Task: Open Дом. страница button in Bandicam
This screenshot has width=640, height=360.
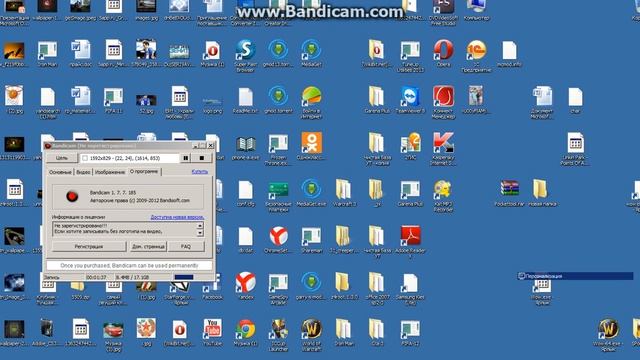Action: click(148, 247)
